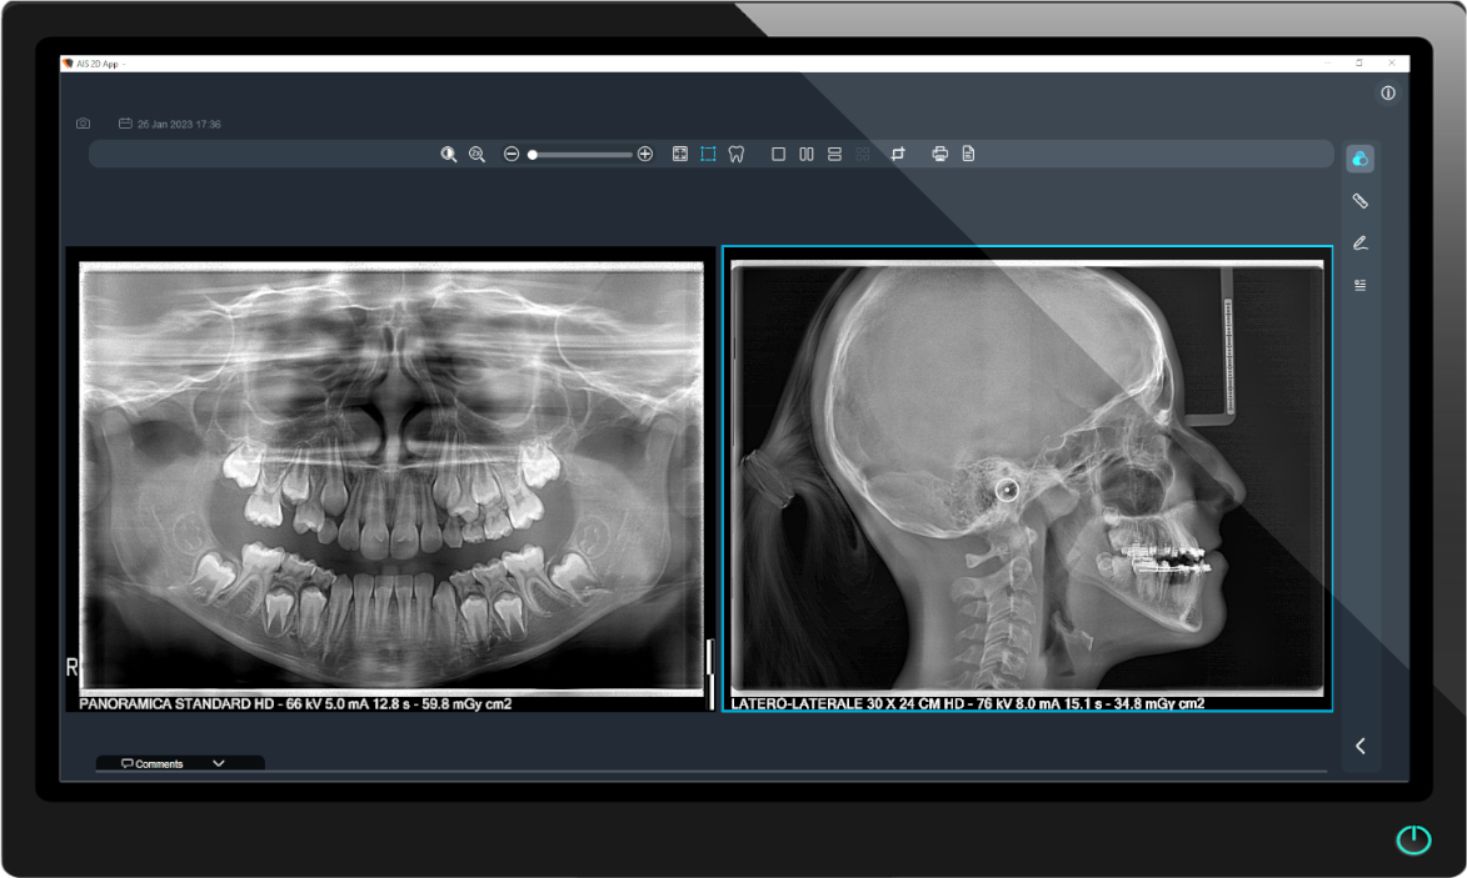Click the zoom in plus button
Viewport: 1467px width, 878px height.
coord(645,154)
